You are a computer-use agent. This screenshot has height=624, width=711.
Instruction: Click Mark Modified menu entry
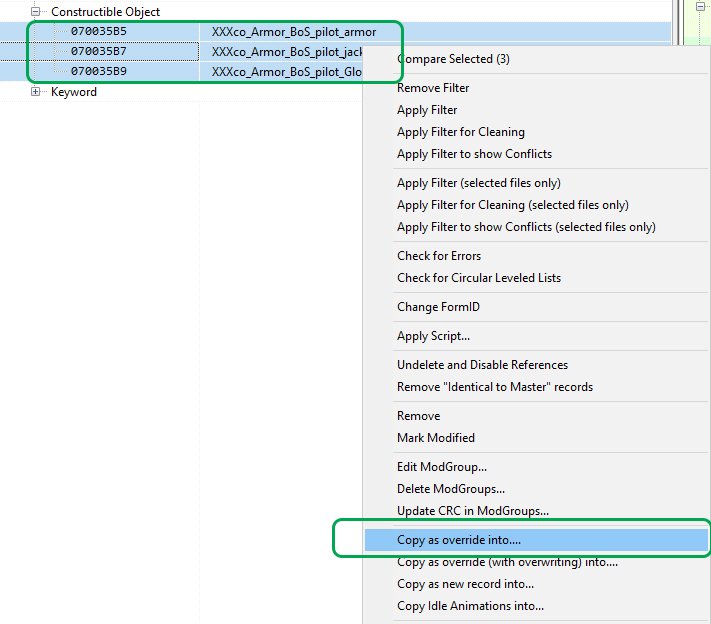tap(436, 438)
